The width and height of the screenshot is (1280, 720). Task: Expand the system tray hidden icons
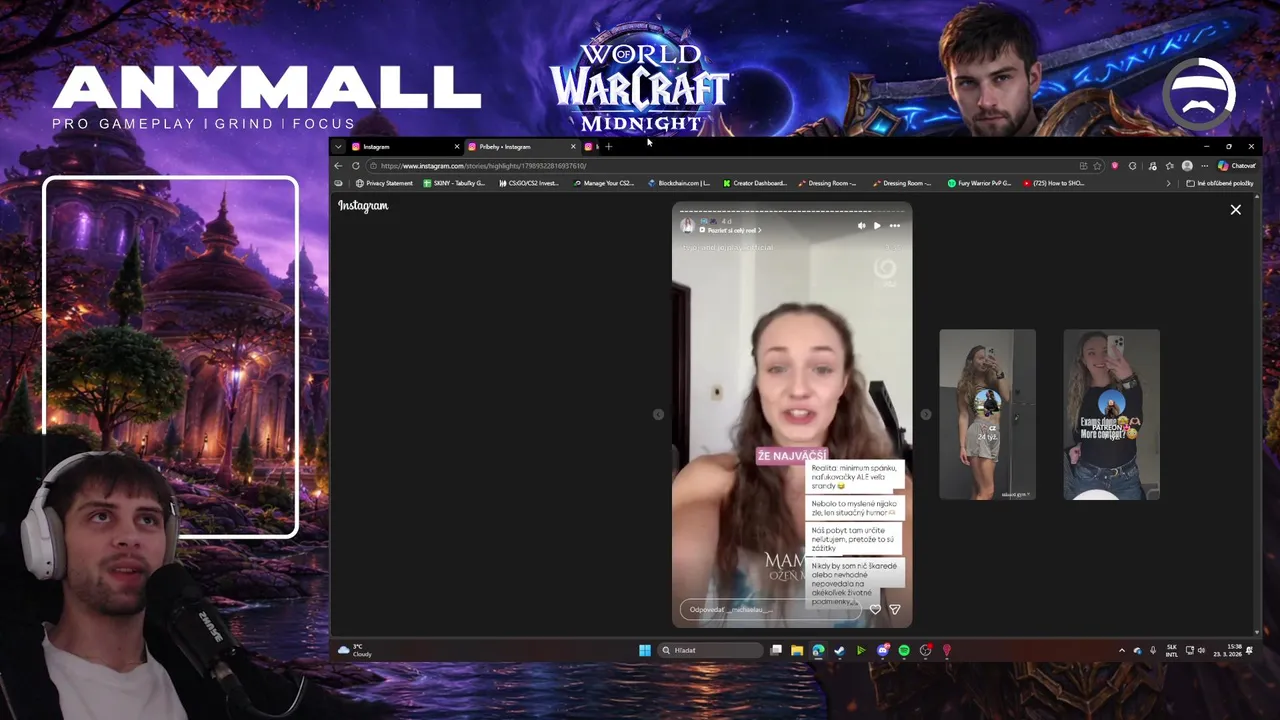pyautogui.click(x=1121, y=651)
